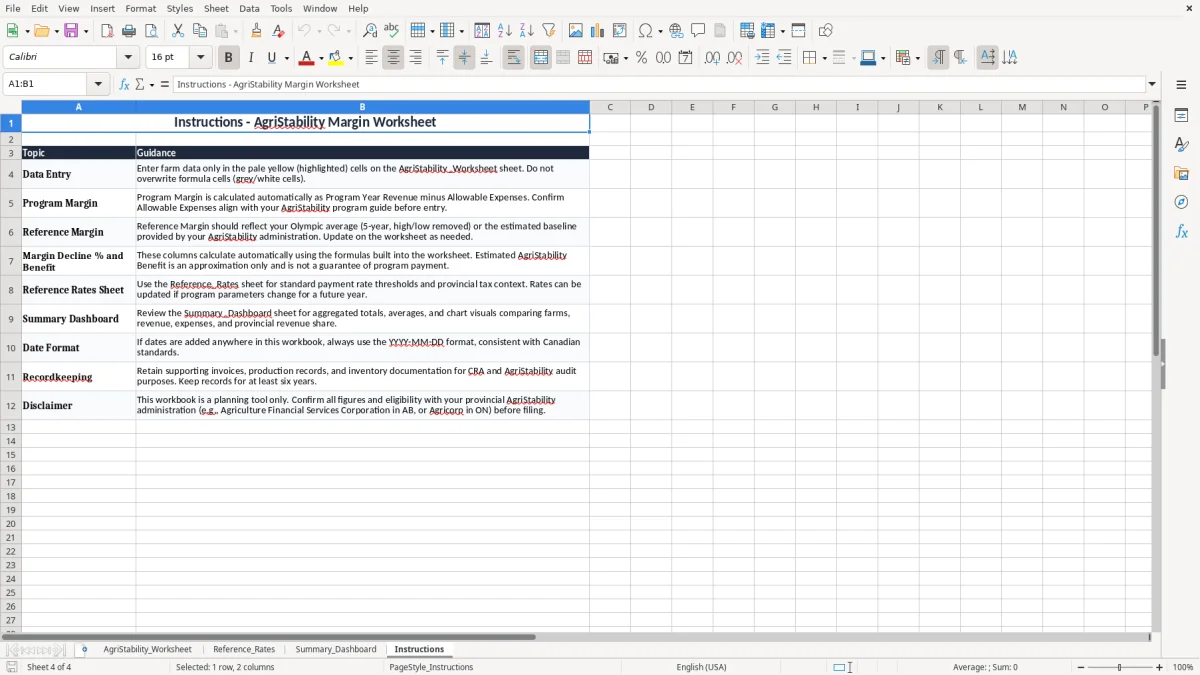The width and height of the screenshot is (1200, 675).
Task: Clear direct formatting
Action: (279, 31)
